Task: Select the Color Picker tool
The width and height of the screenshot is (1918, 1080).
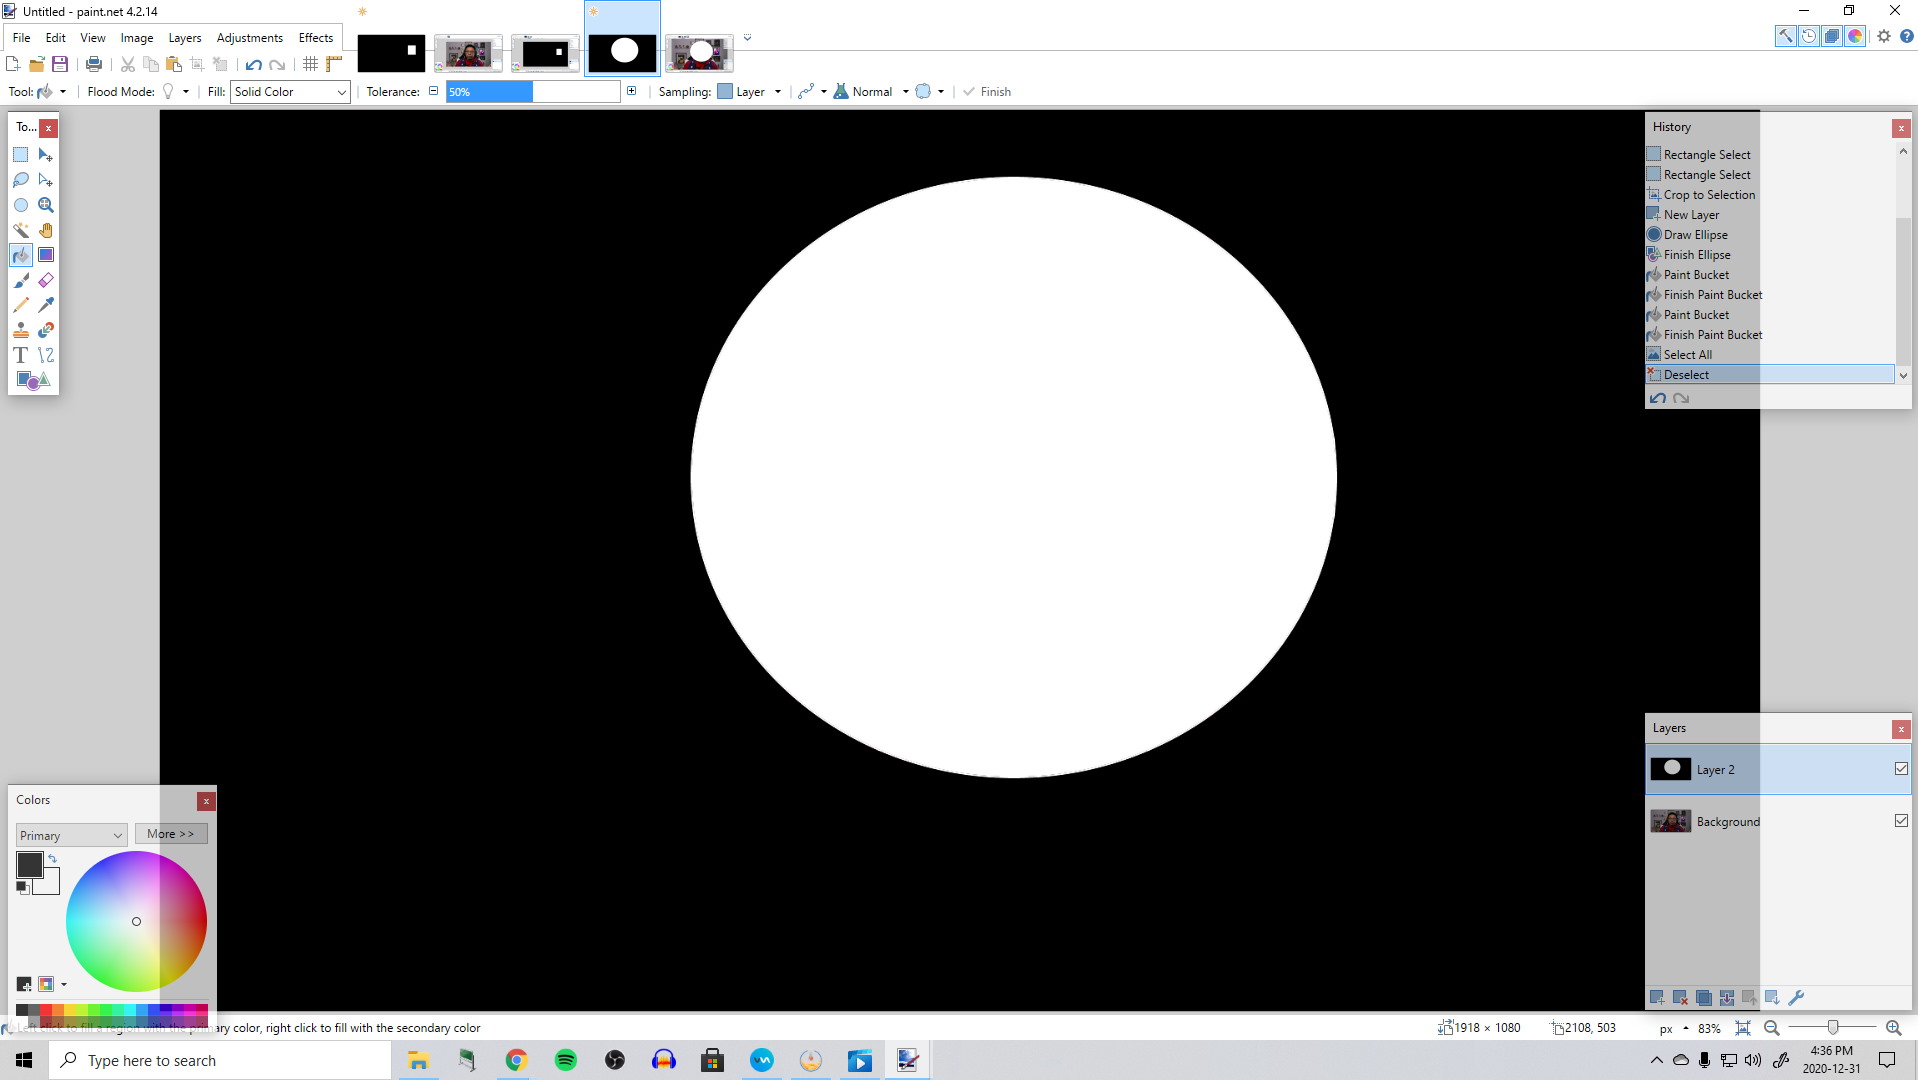Action: coord(46,305)
